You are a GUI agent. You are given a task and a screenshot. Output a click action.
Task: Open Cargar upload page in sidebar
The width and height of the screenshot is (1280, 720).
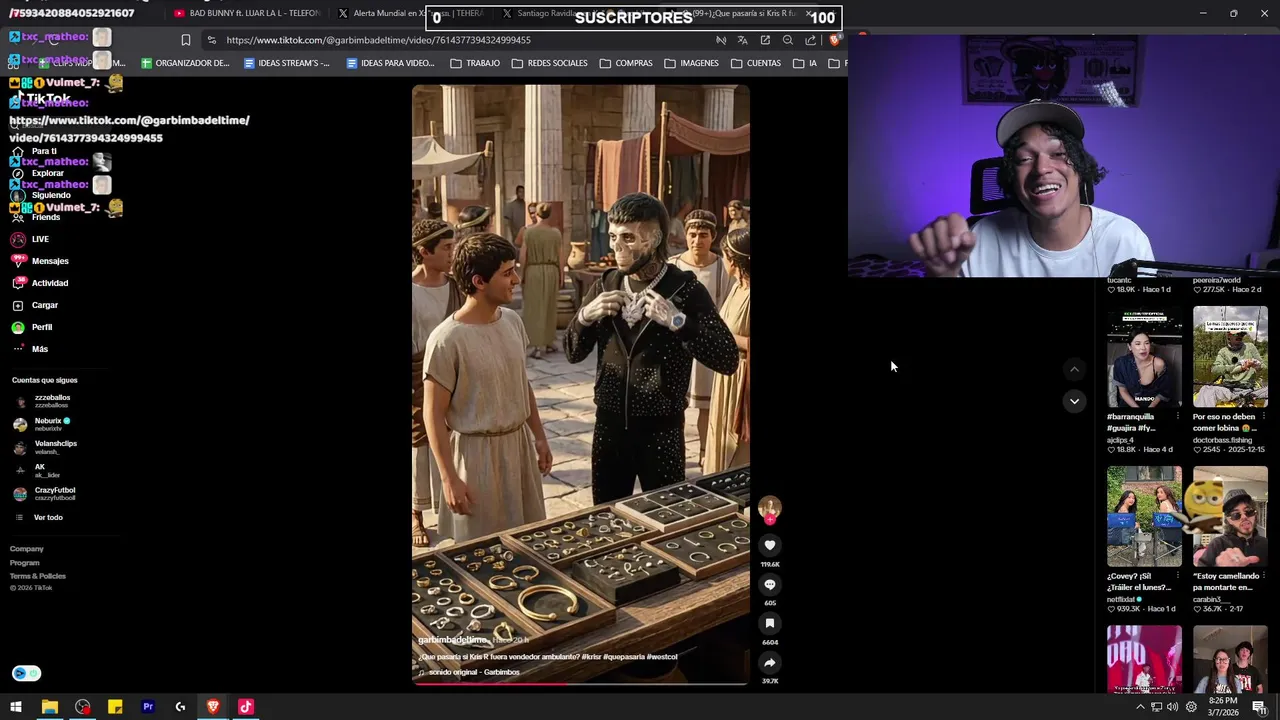click(x=35, y=305)
